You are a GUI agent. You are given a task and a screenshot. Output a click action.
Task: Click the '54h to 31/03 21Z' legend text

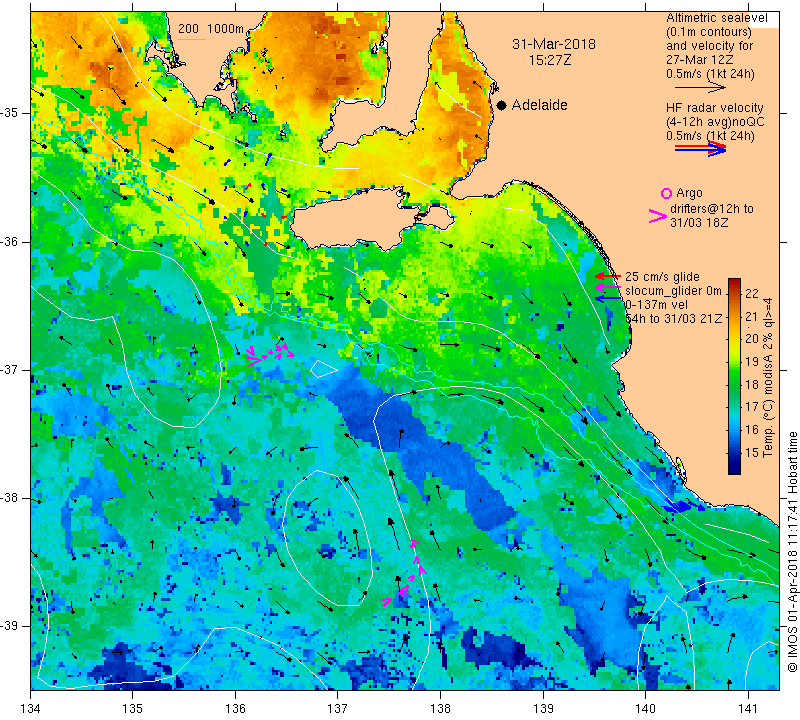[x=674, y=318]
